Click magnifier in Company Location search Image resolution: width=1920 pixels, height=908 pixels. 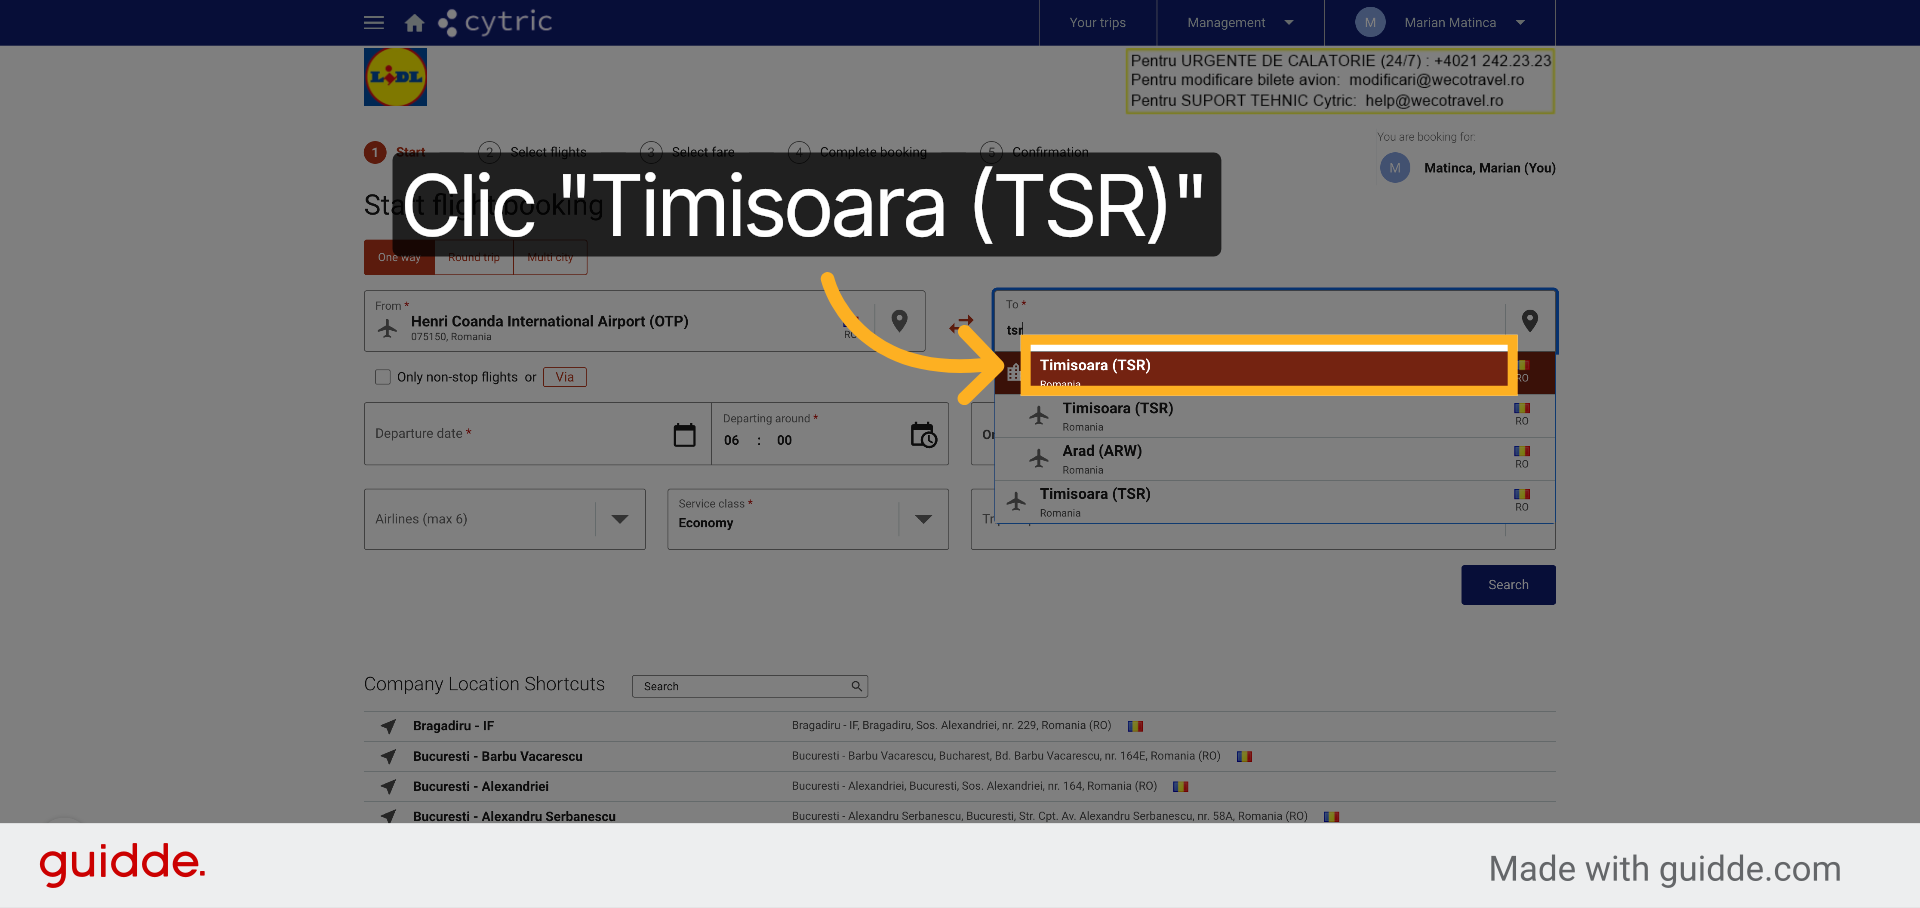[856, 686]
